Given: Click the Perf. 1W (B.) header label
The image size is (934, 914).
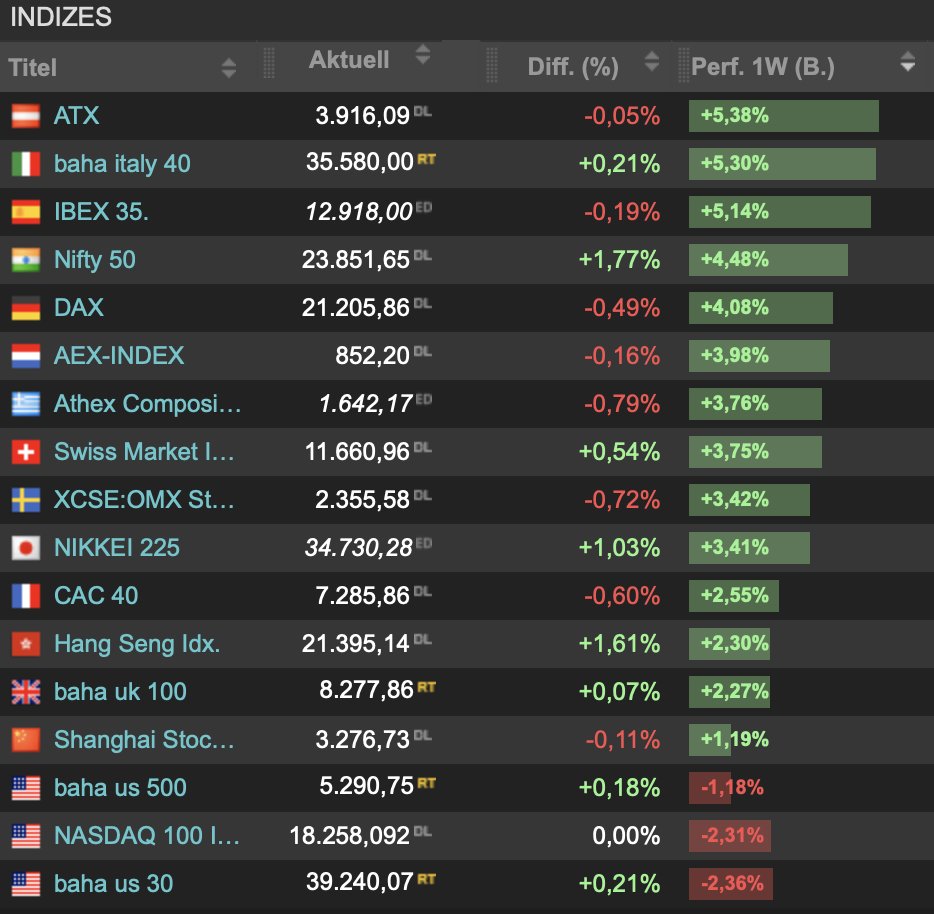Looking at the screenshot, I should click(763, 67).
